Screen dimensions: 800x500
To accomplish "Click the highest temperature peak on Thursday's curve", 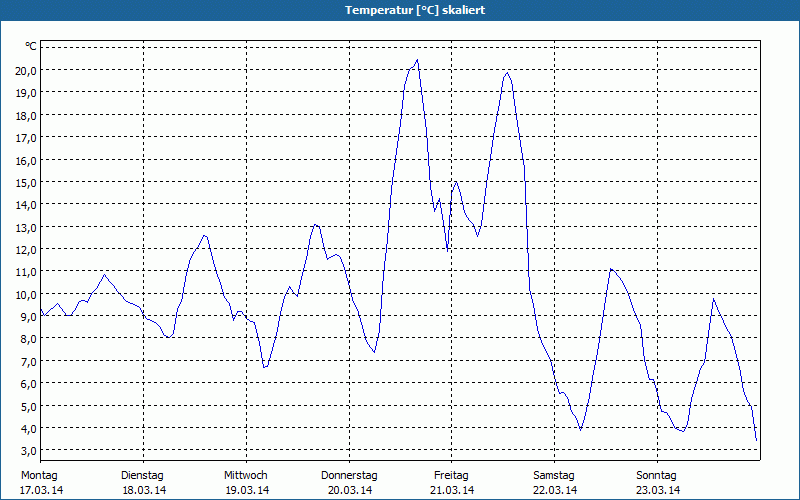I will point(417,60).
